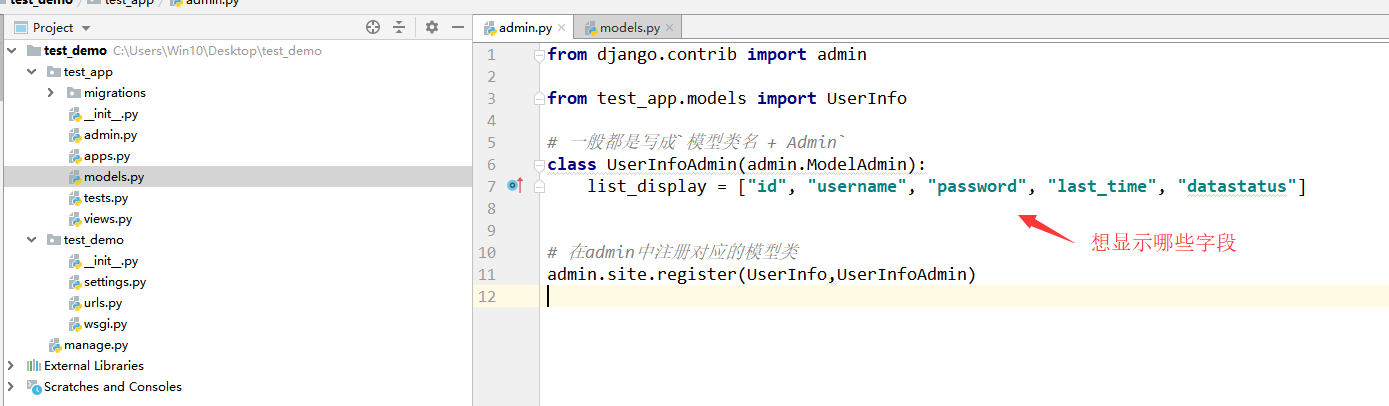1389x406 pixels.
Task: Click the "password" string in line 7
Action: coord(977,186)
